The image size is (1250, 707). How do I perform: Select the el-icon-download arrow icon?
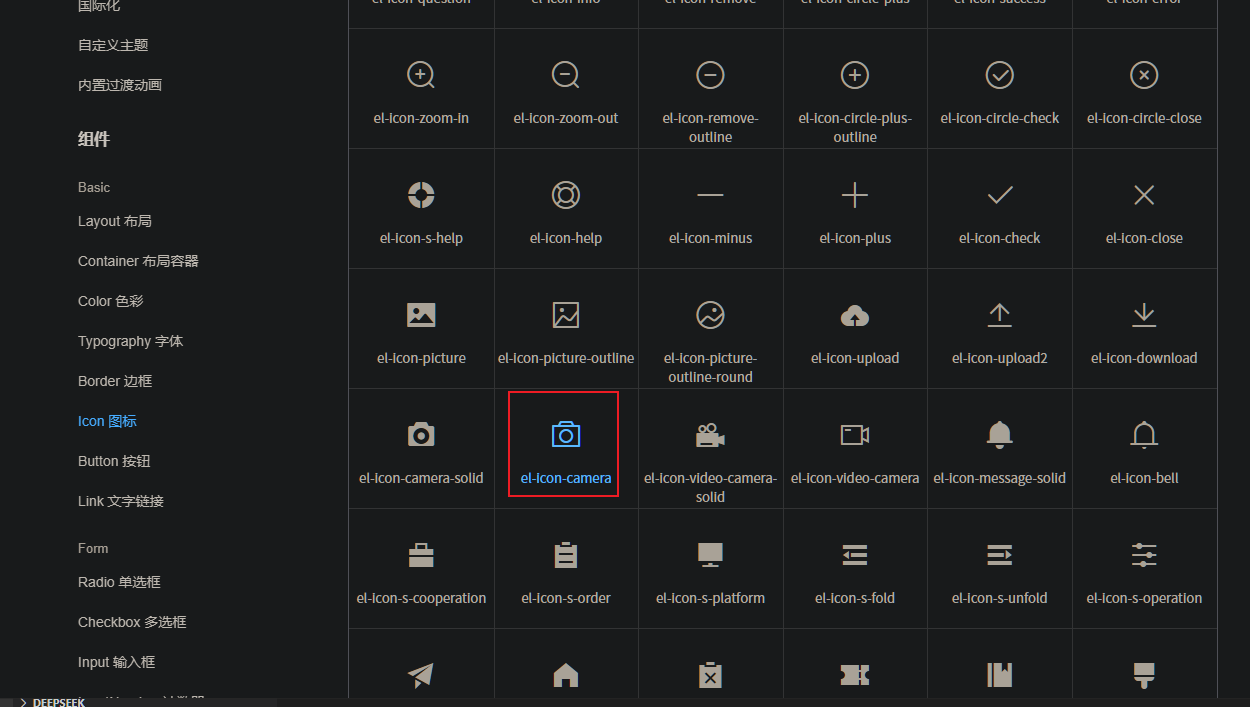pyautogui.click(x=1144, y=315)
